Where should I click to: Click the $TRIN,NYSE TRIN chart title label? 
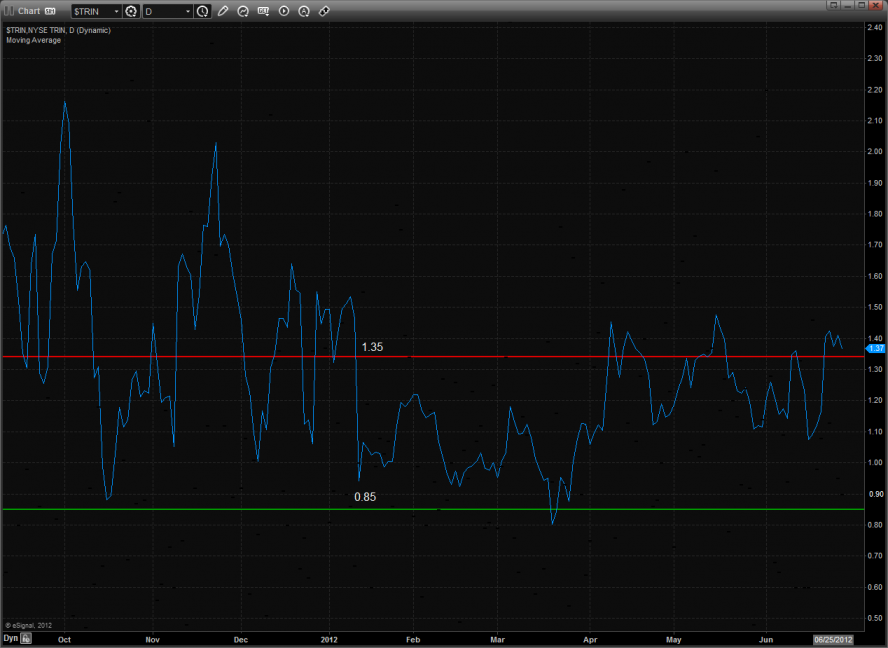pyautogui.click(x=58, y=30)
